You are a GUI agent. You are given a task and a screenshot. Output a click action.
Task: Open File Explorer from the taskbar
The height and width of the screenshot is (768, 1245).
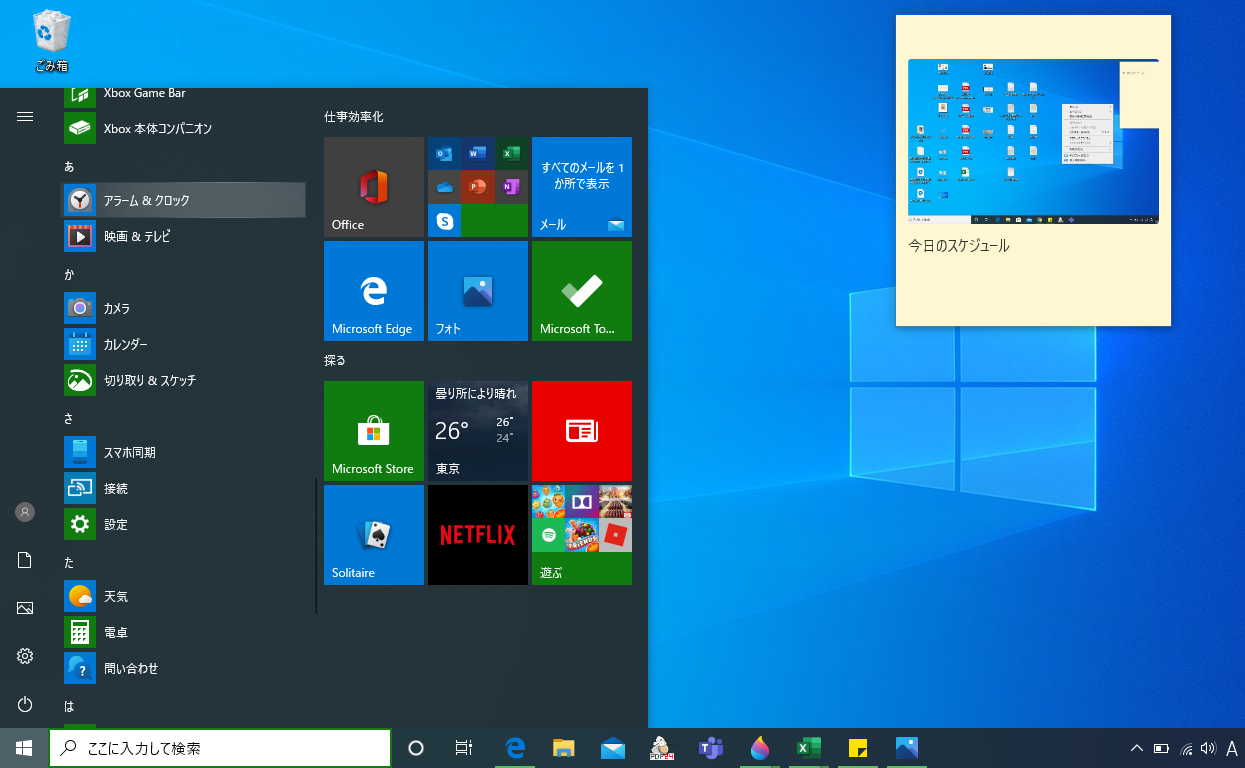click(x=564, y=748)
